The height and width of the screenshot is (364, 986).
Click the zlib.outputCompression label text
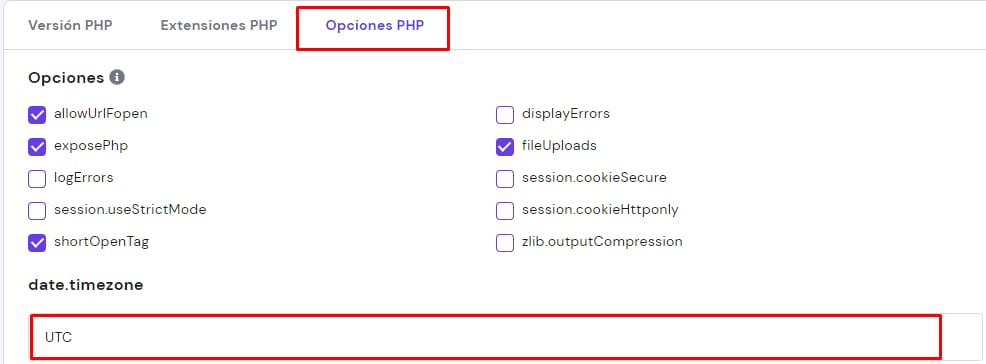pos(602,241)
